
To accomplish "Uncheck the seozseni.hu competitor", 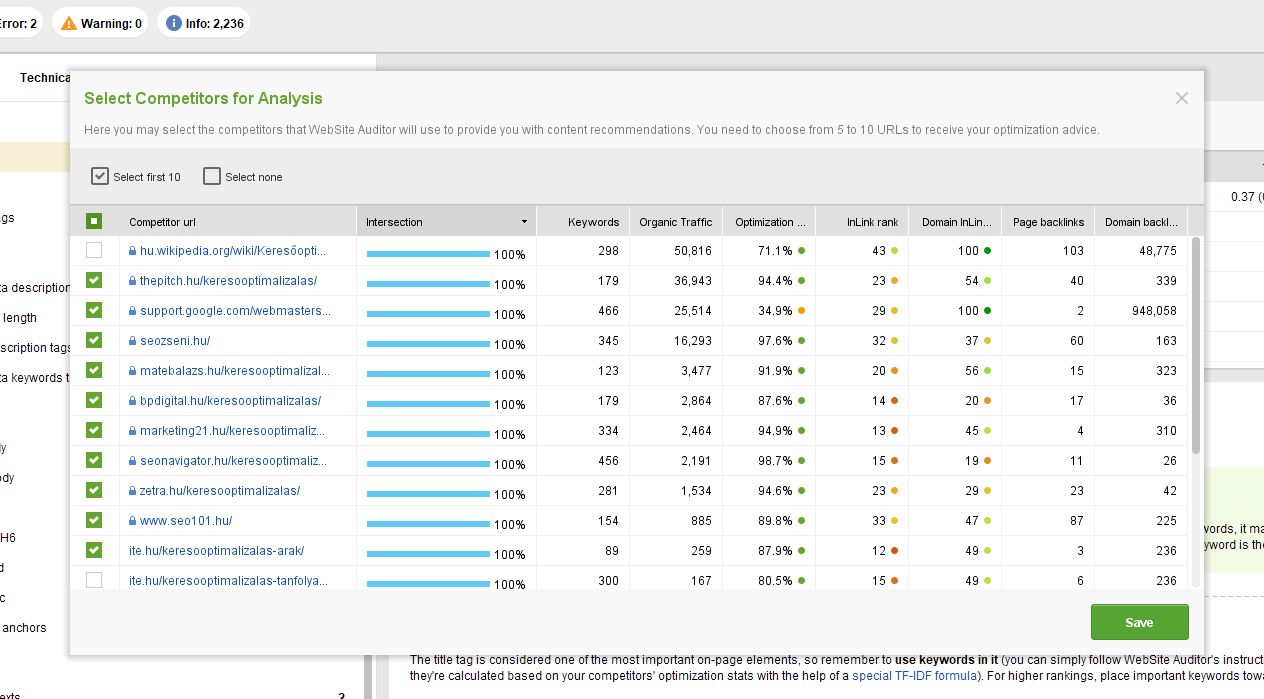I will 94,340.
